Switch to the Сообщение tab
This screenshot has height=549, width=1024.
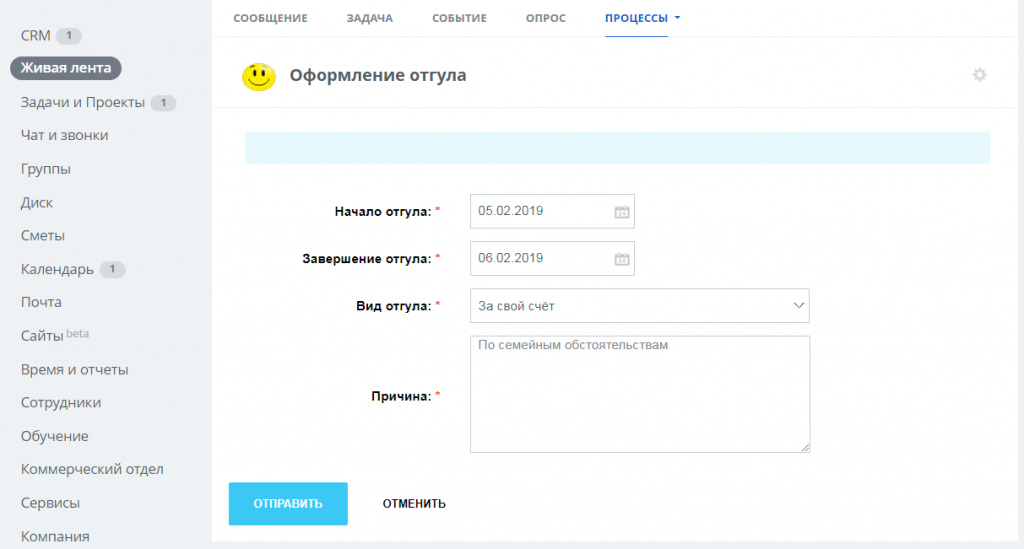point(270,18)
